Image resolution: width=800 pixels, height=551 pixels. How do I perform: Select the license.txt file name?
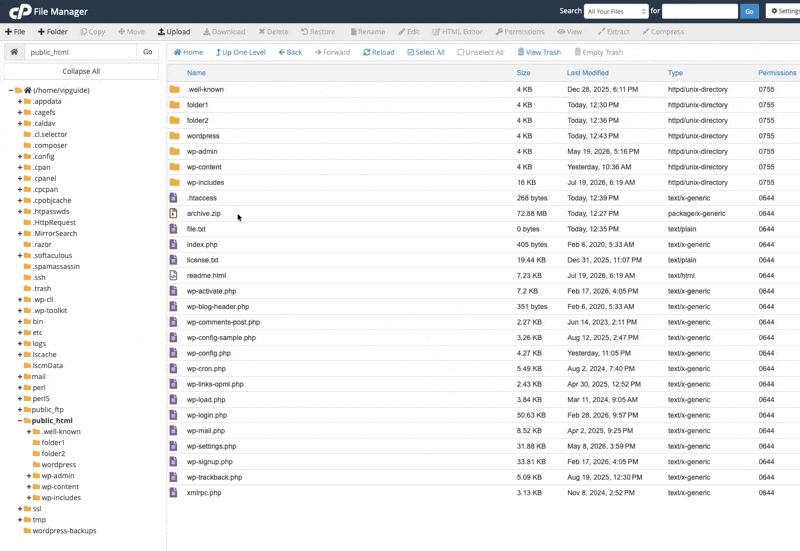coord(203,260)
